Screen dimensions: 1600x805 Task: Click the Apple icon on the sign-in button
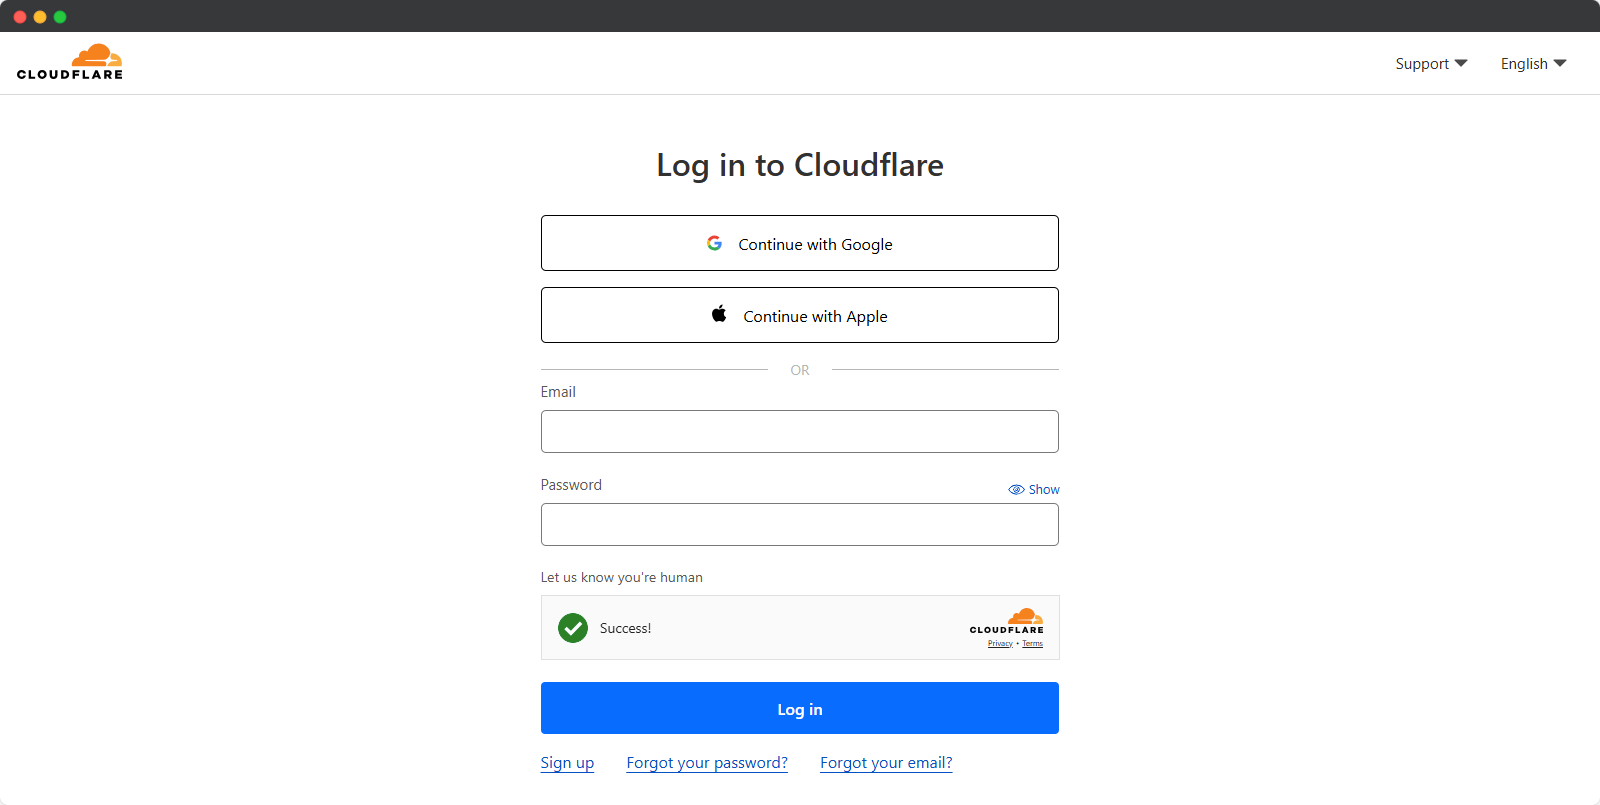click(x=719, y=314)
